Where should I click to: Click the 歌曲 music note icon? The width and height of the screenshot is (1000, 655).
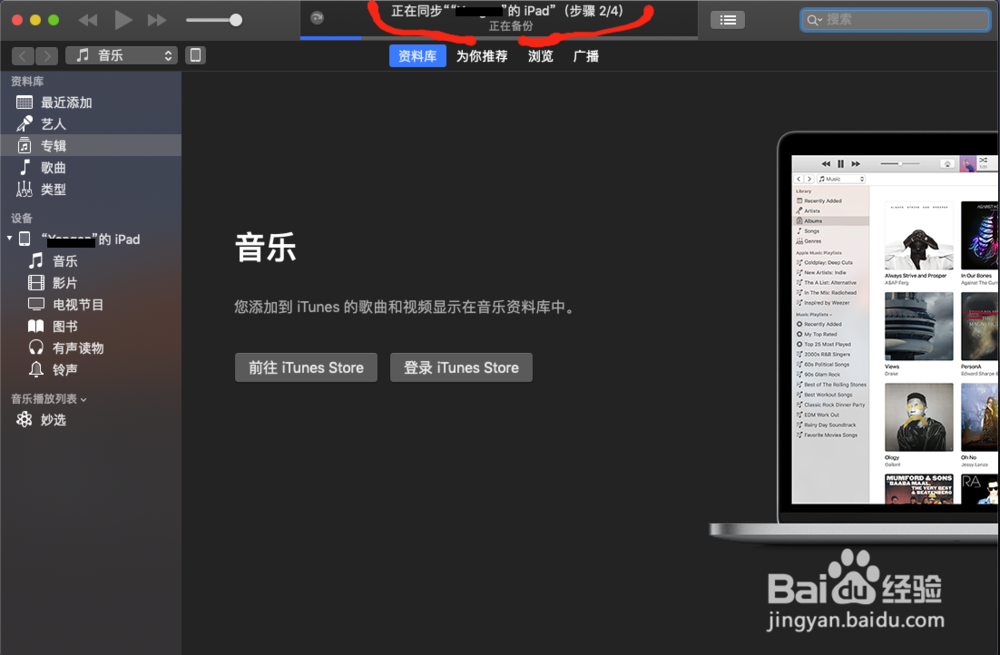24,167
